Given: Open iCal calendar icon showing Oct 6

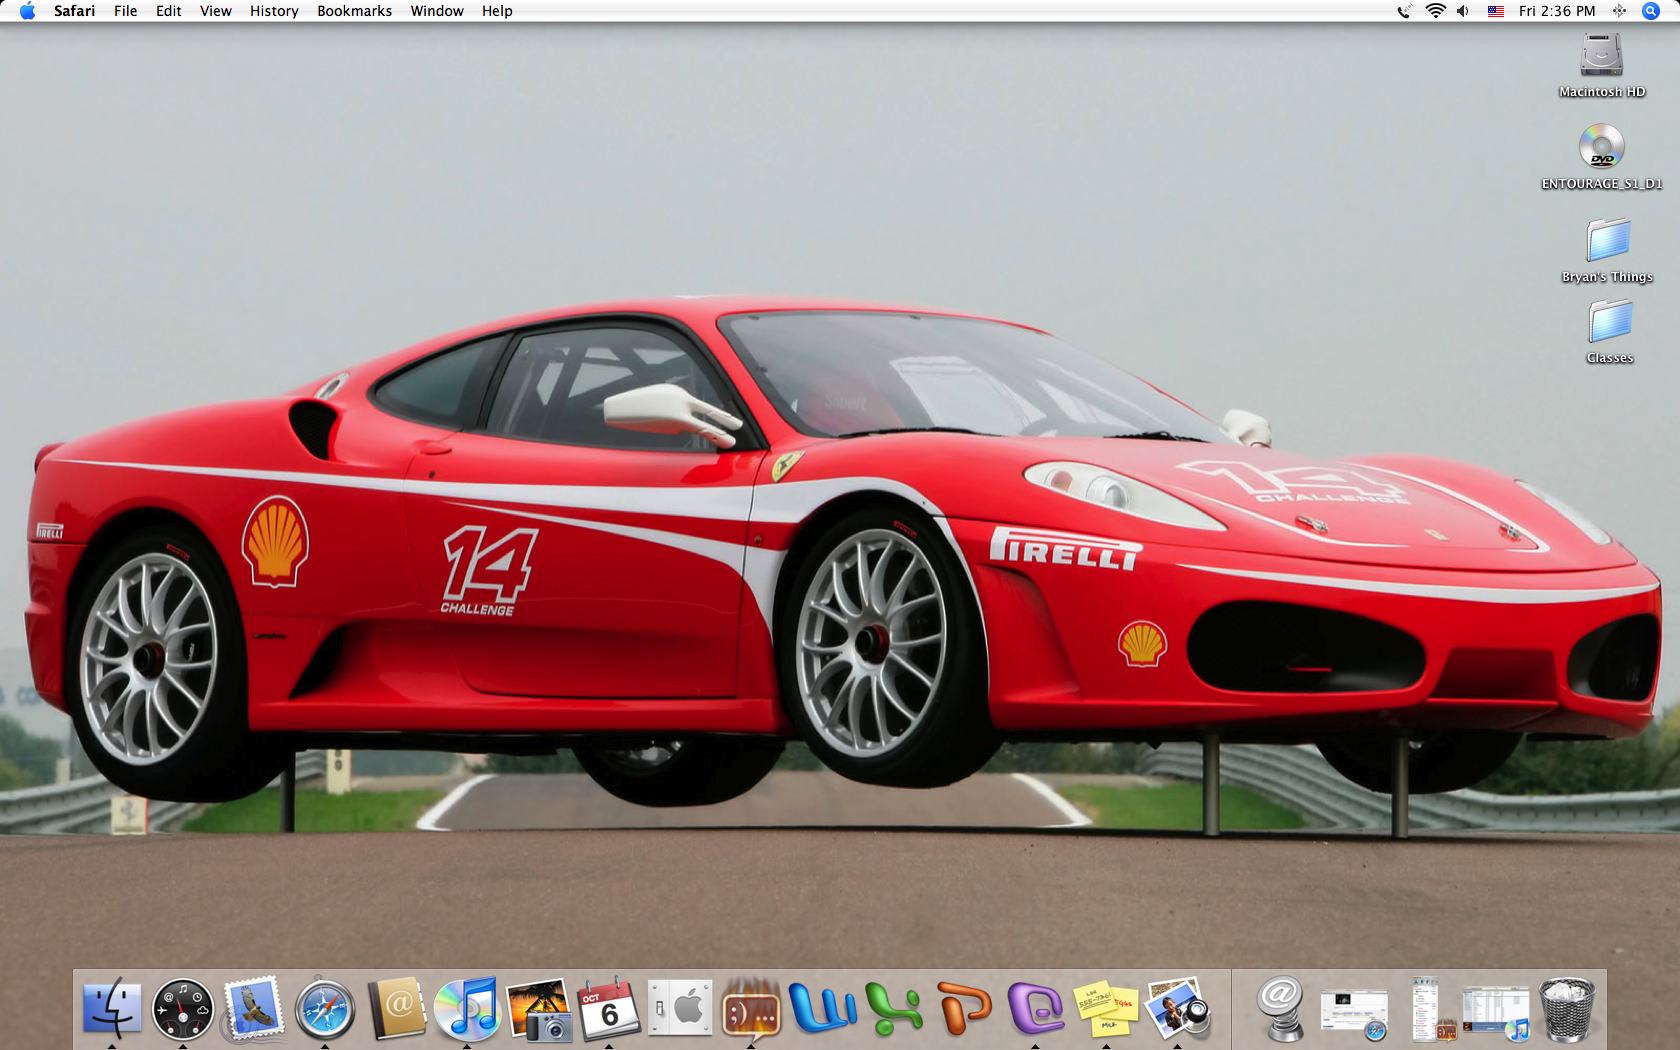Looking at the screenshot, I should tap(609, 1008).
